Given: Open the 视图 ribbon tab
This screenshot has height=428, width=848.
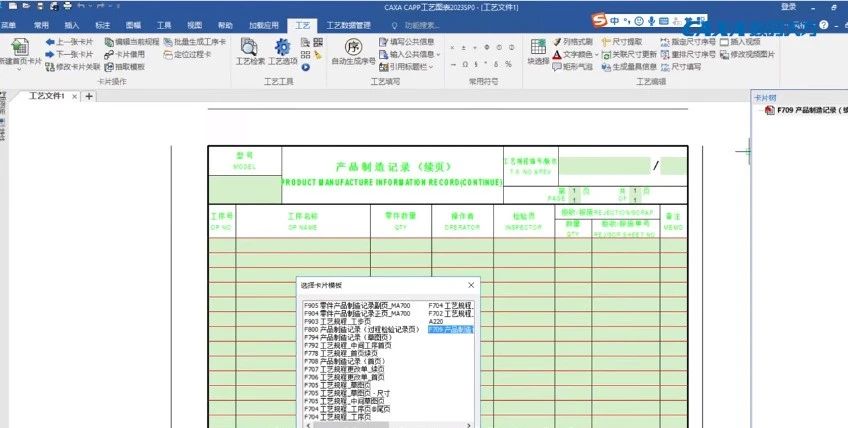Looking at the screenshot, I should [194, 24].
